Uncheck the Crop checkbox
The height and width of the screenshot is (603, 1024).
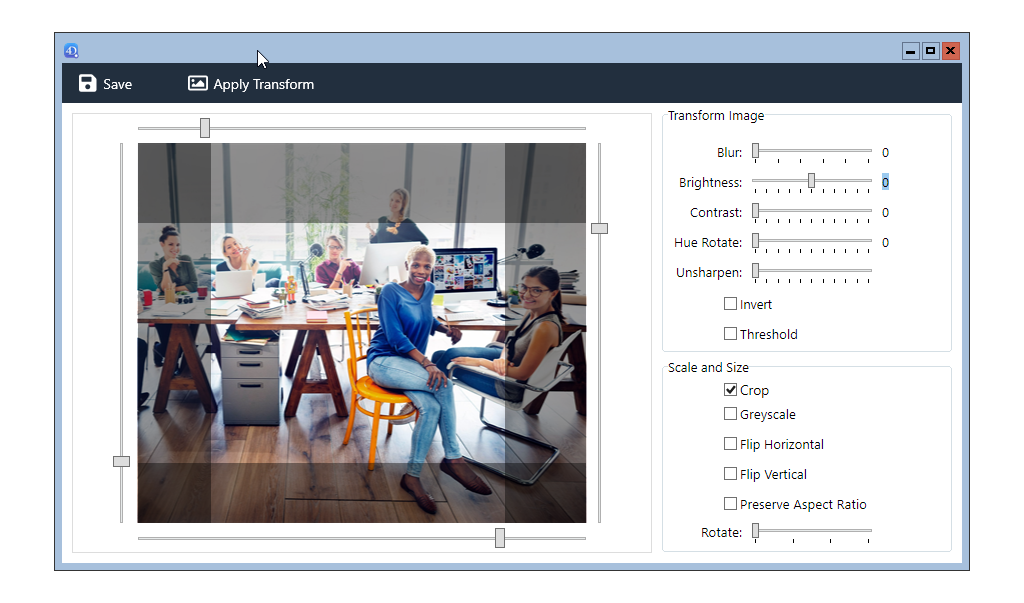tap(730, 390)
